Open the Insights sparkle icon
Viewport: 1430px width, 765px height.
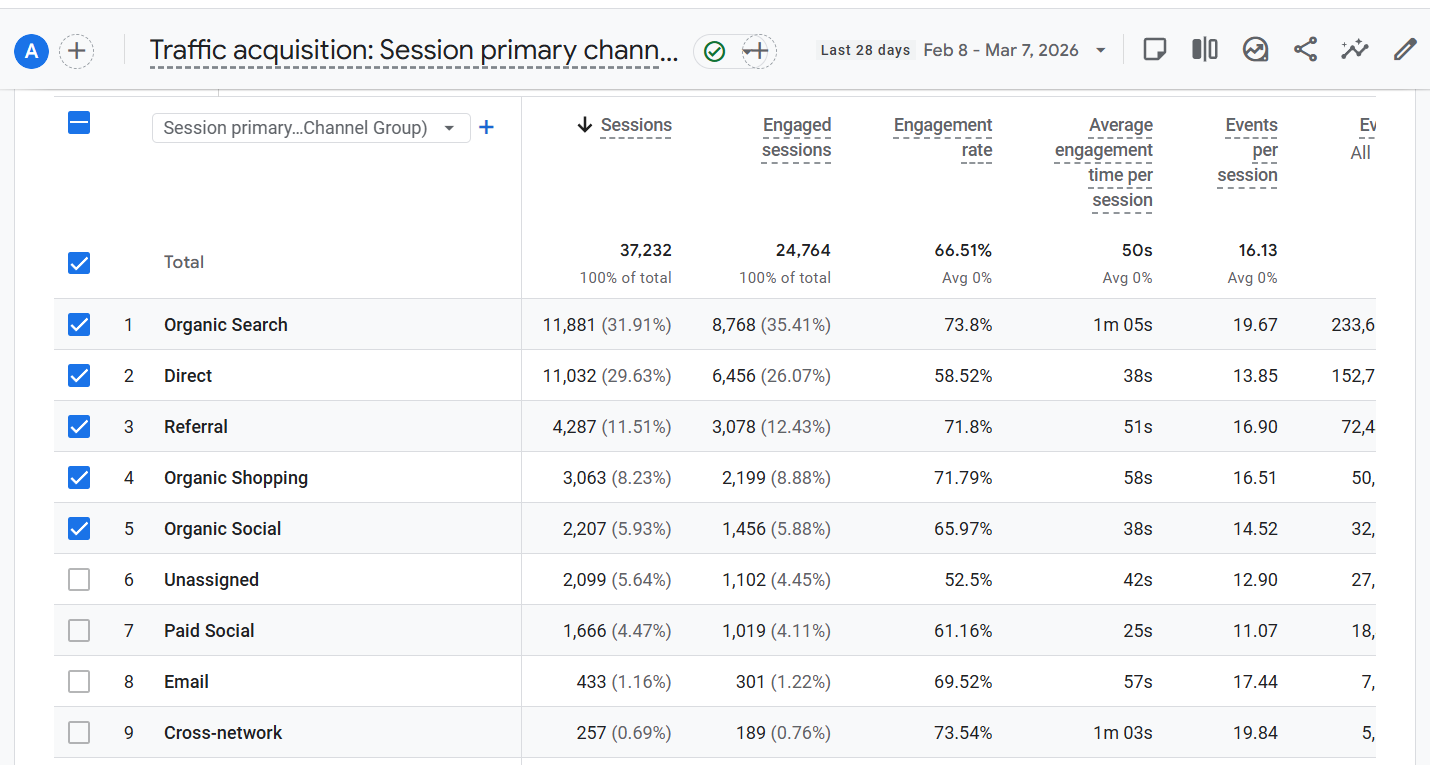[1355, 50]
